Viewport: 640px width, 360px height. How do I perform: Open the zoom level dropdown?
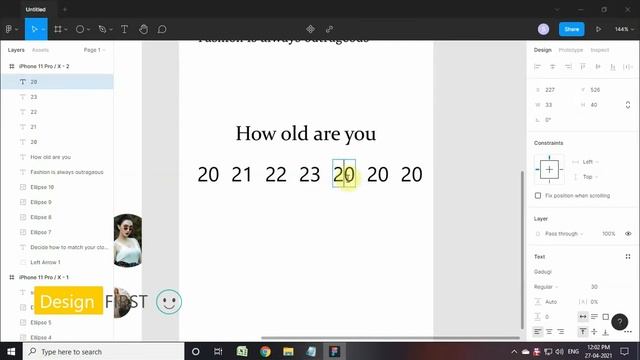pos(624,29)
